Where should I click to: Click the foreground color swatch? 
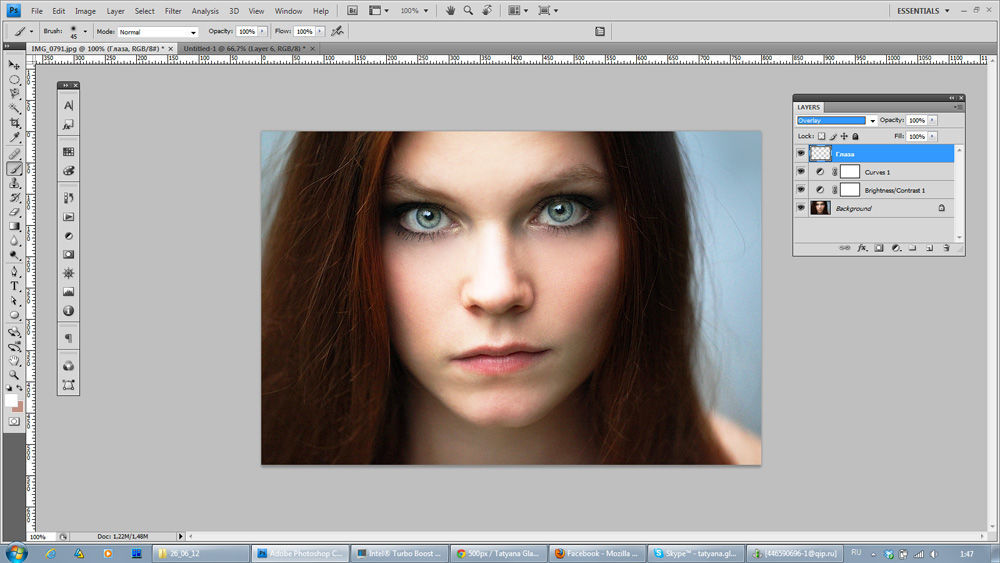(10, 400)
